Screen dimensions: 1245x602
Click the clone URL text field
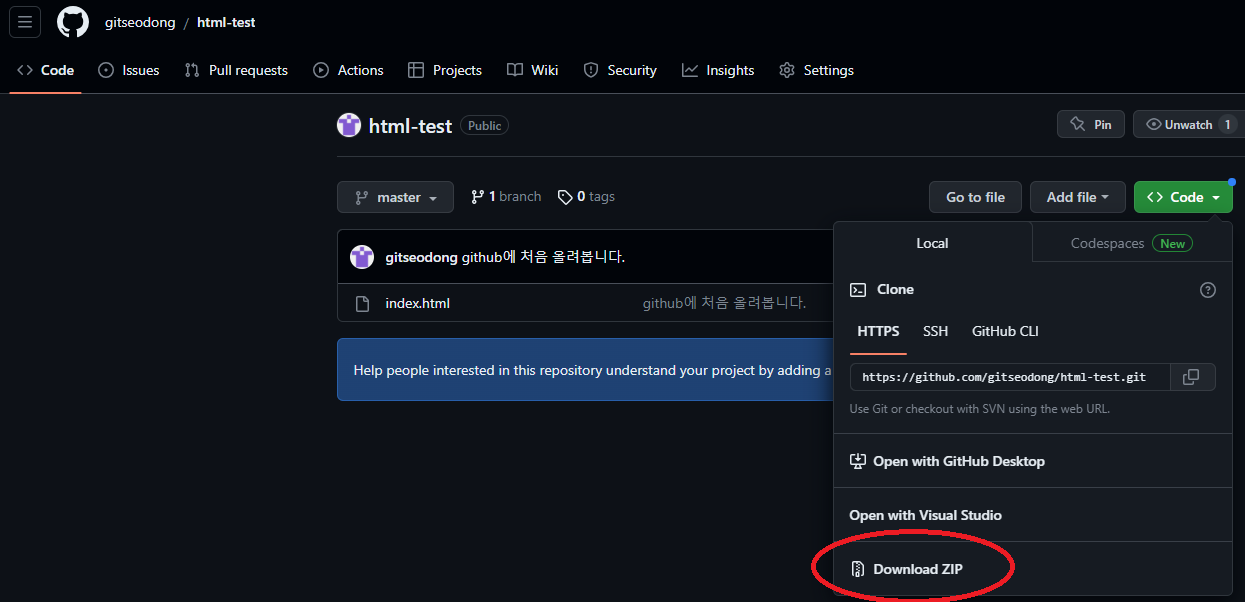tap(1010, 377)
